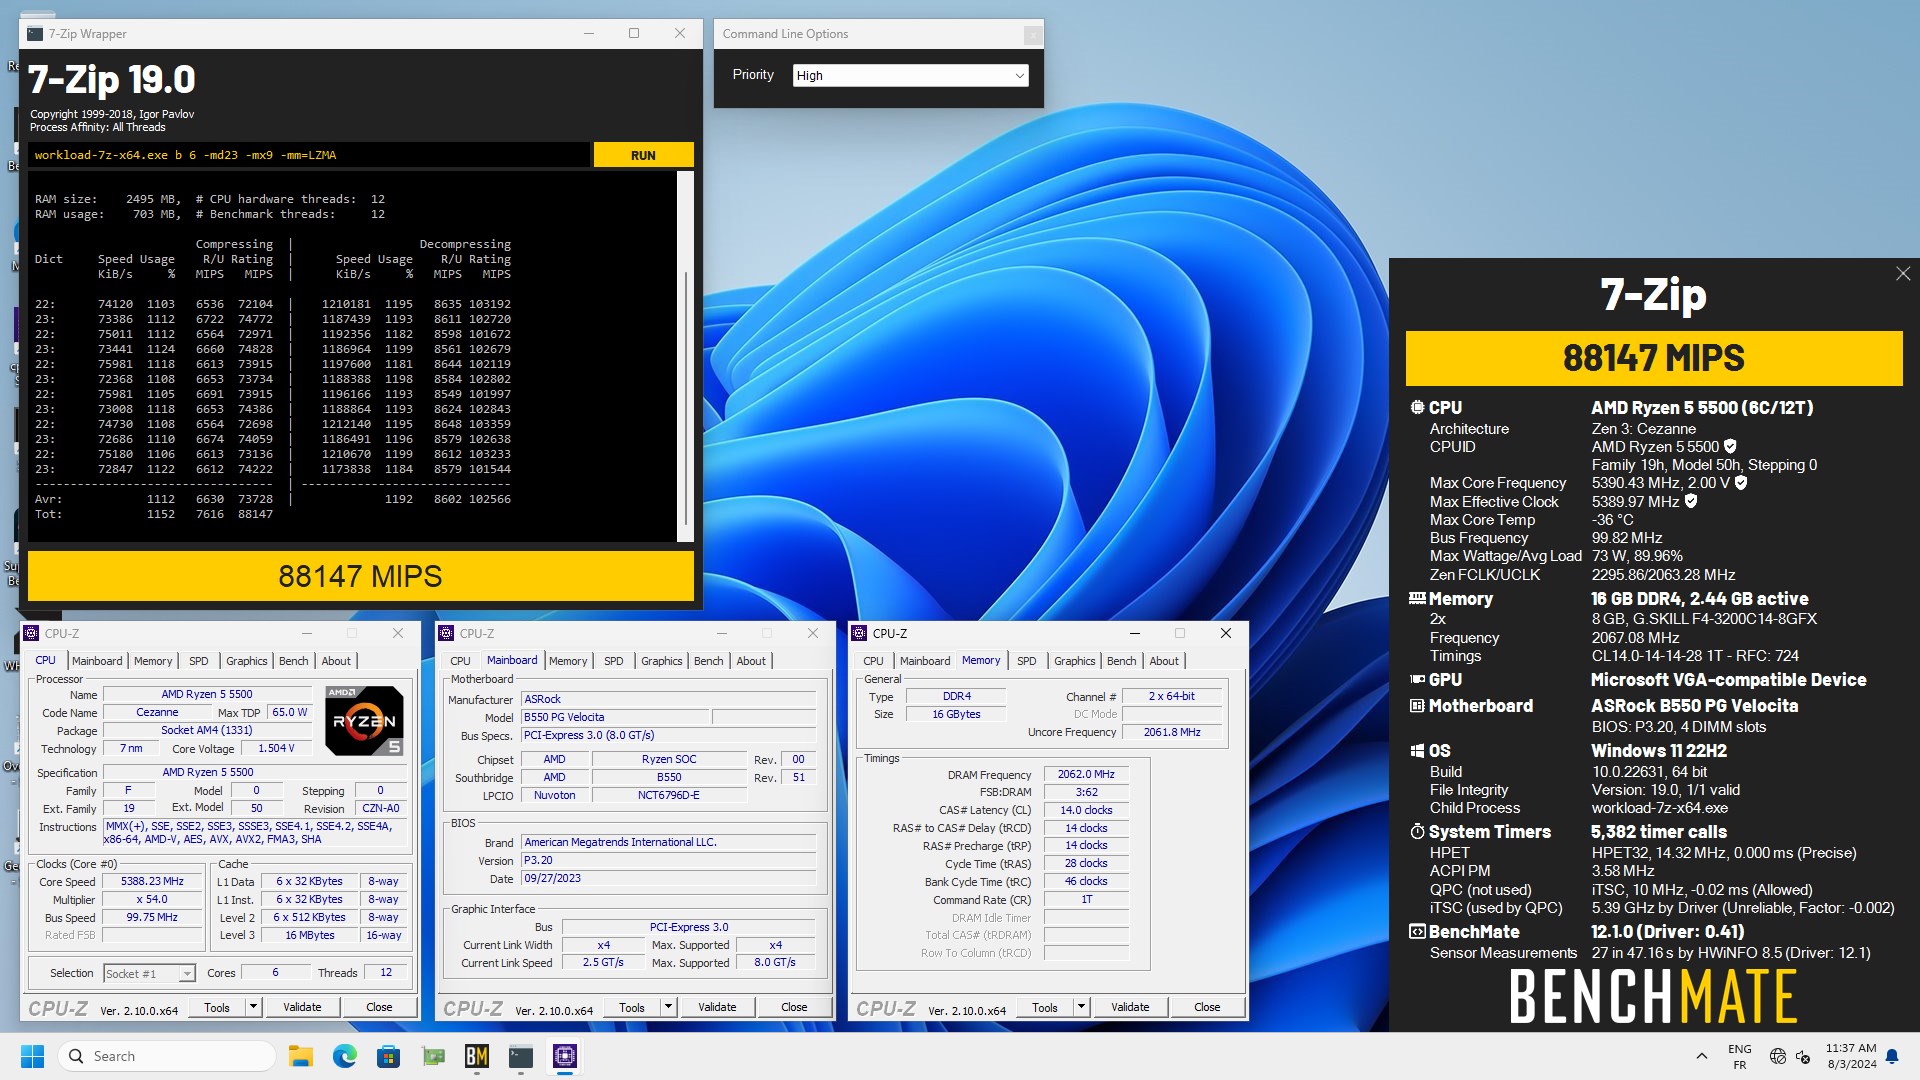The height and width of the screenshot is (1080, 1920).
Task: Open Socket #1 selection dropdown in CPU-Z
Action: [x=149, y=973]
